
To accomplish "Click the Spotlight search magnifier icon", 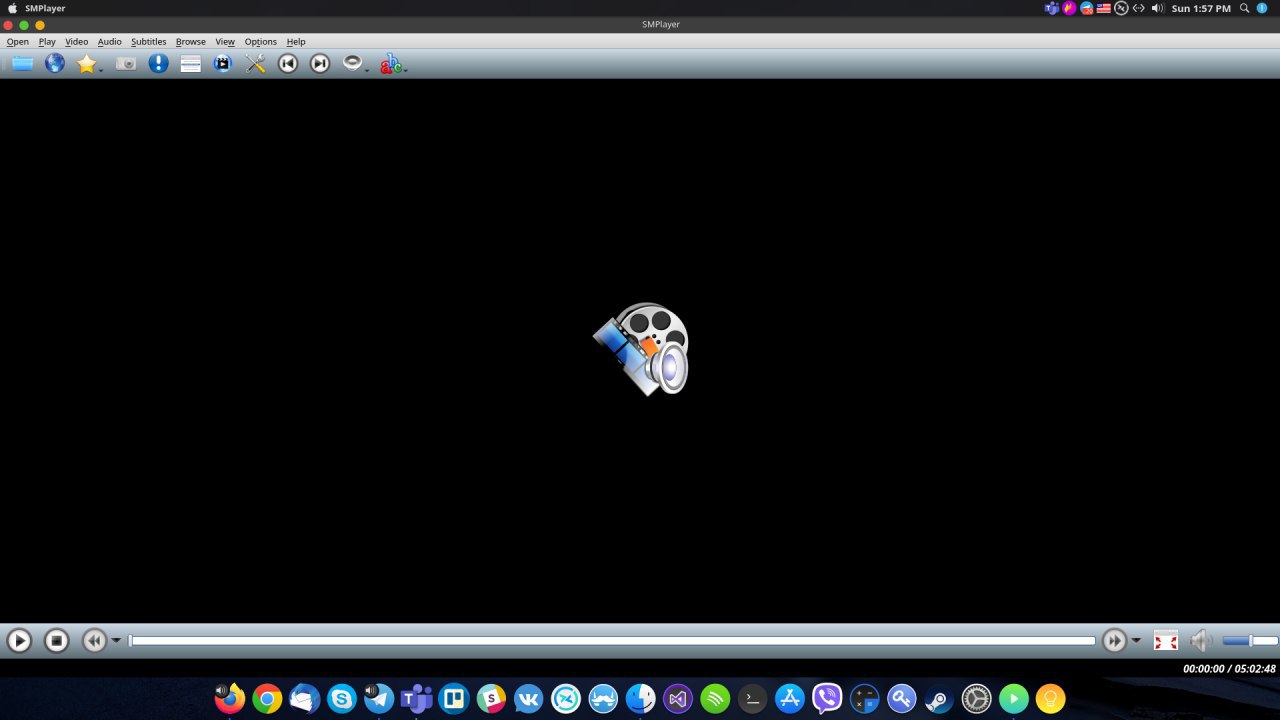I will [x=1245, y=8].
